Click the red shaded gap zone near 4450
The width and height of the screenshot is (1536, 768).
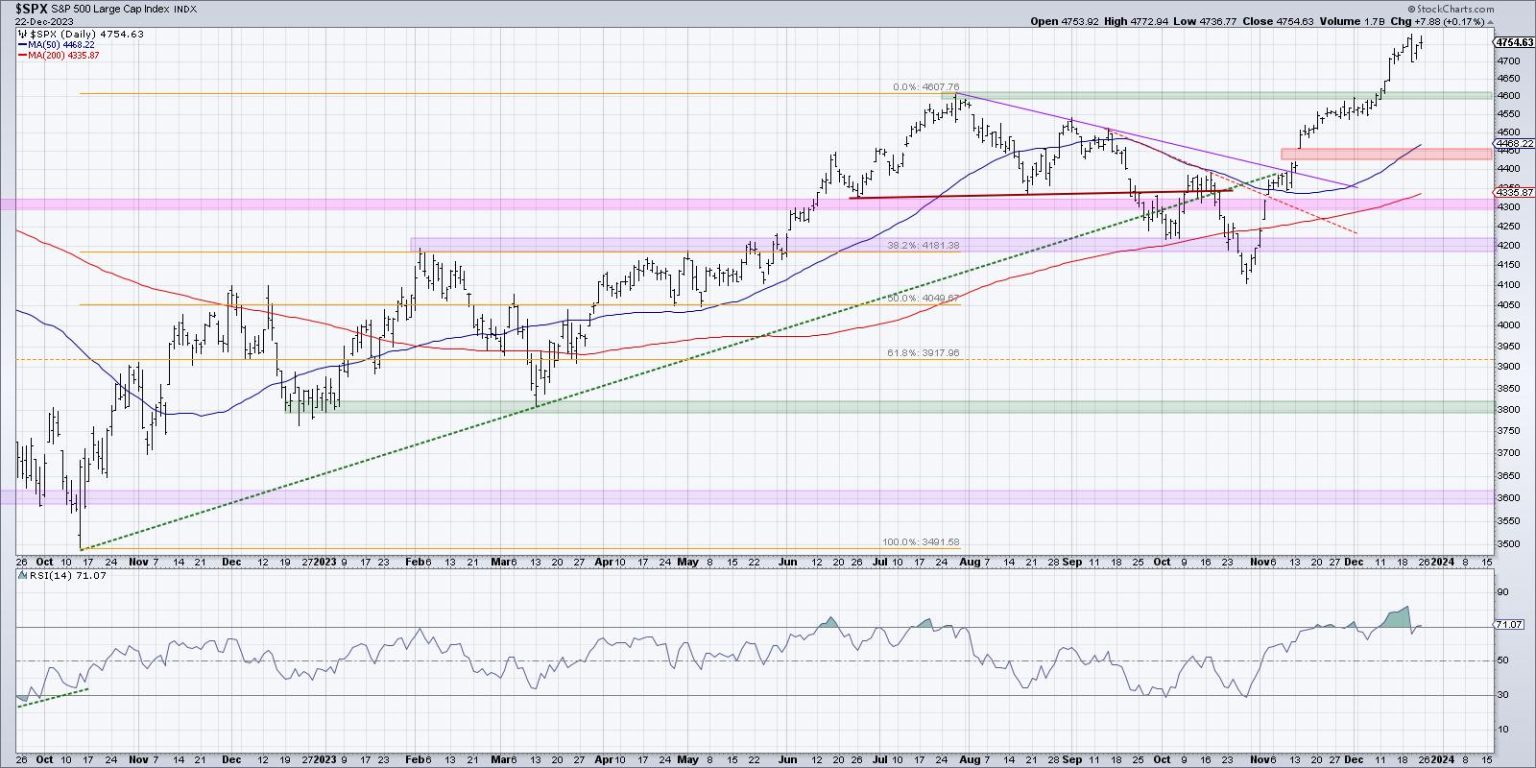(1385, 154)
